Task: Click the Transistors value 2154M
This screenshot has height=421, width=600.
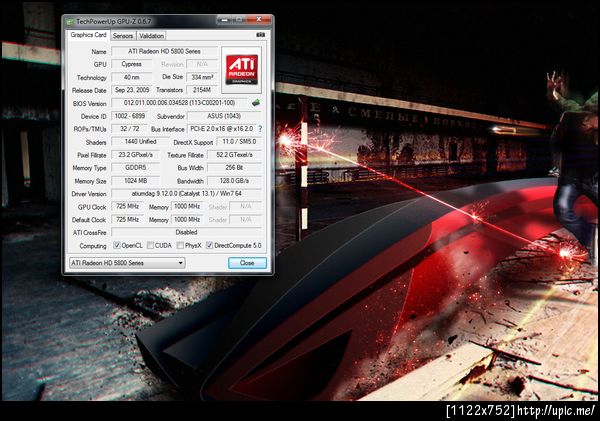Action: (x=202, y=90)
